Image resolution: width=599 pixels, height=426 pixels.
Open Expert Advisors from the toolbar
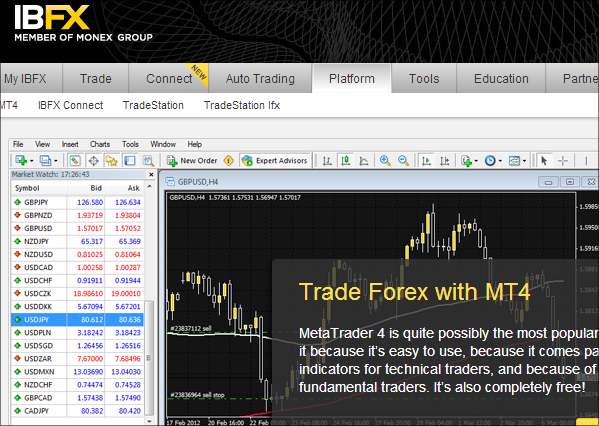275,161
